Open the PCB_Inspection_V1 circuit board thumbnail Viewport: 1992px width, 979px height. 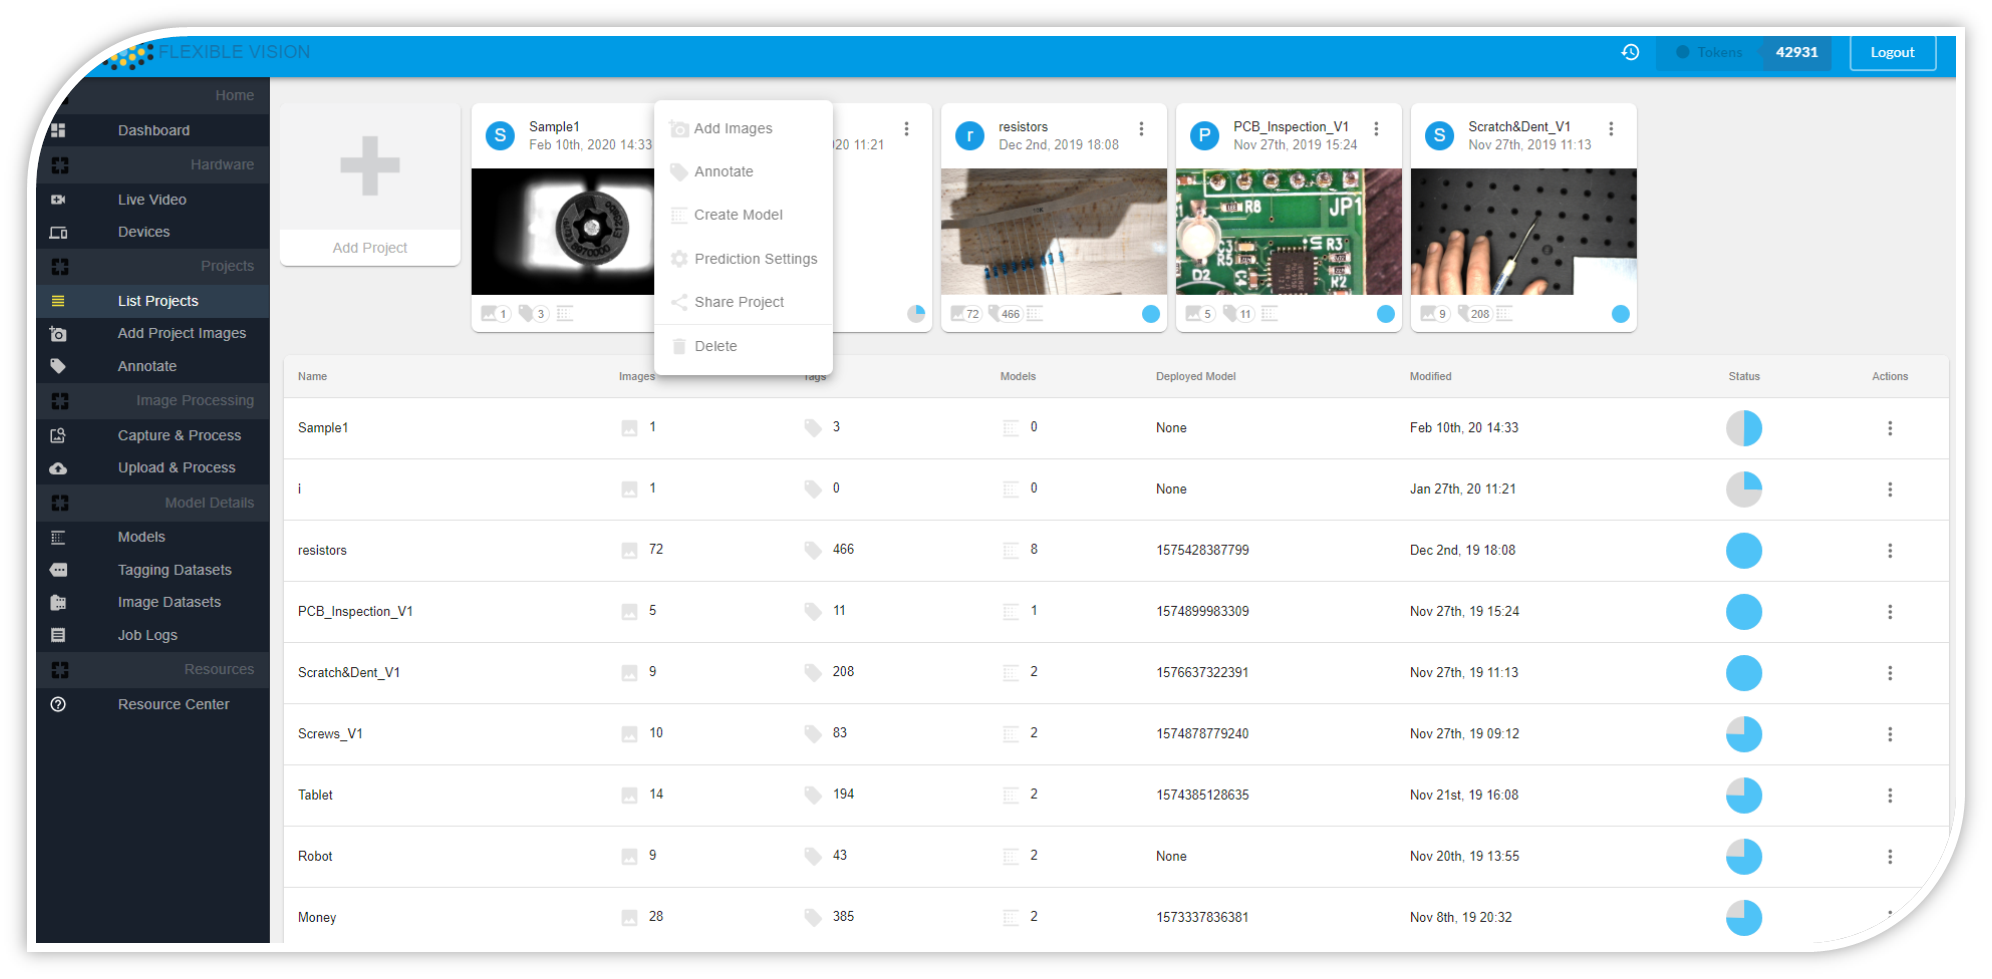pos(1288,231)
